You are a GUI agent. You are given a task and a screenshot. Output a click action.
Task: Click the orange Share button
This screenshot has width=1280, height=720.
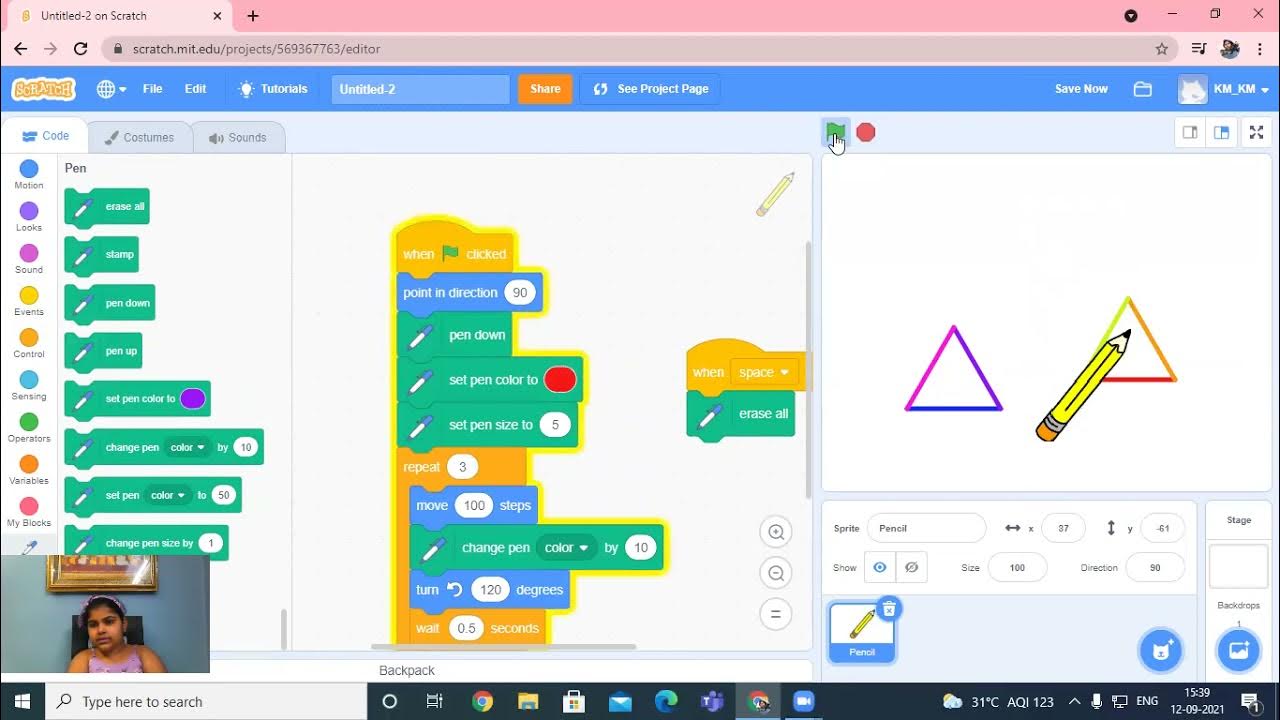(x=545, y=89)
